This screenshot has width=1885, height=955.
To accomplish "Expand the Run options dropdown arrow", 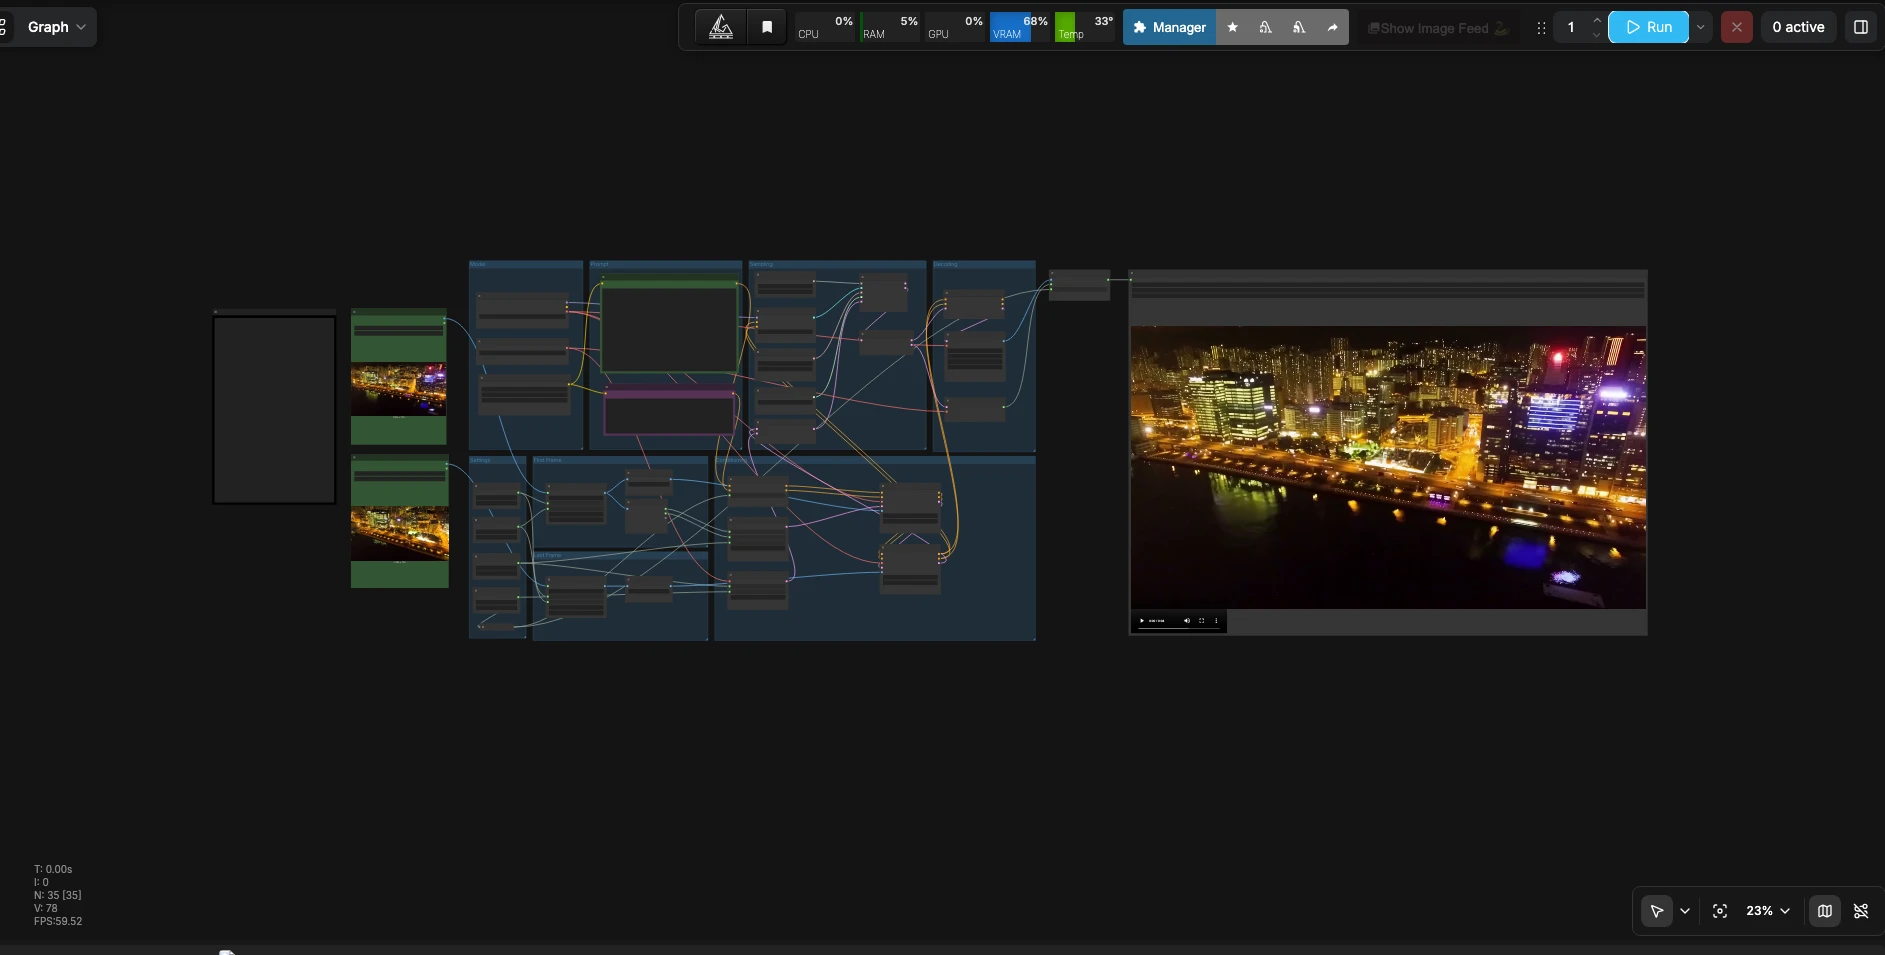I will tap(1700, 27).
